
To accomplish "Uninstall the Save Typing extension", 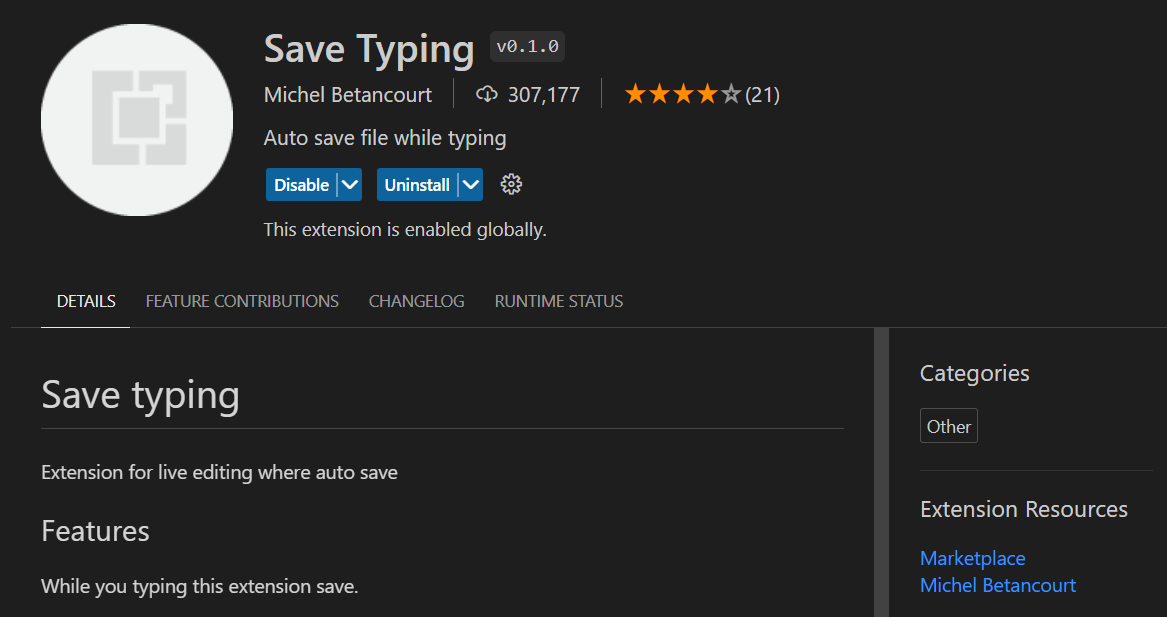I will click(417, 184).
